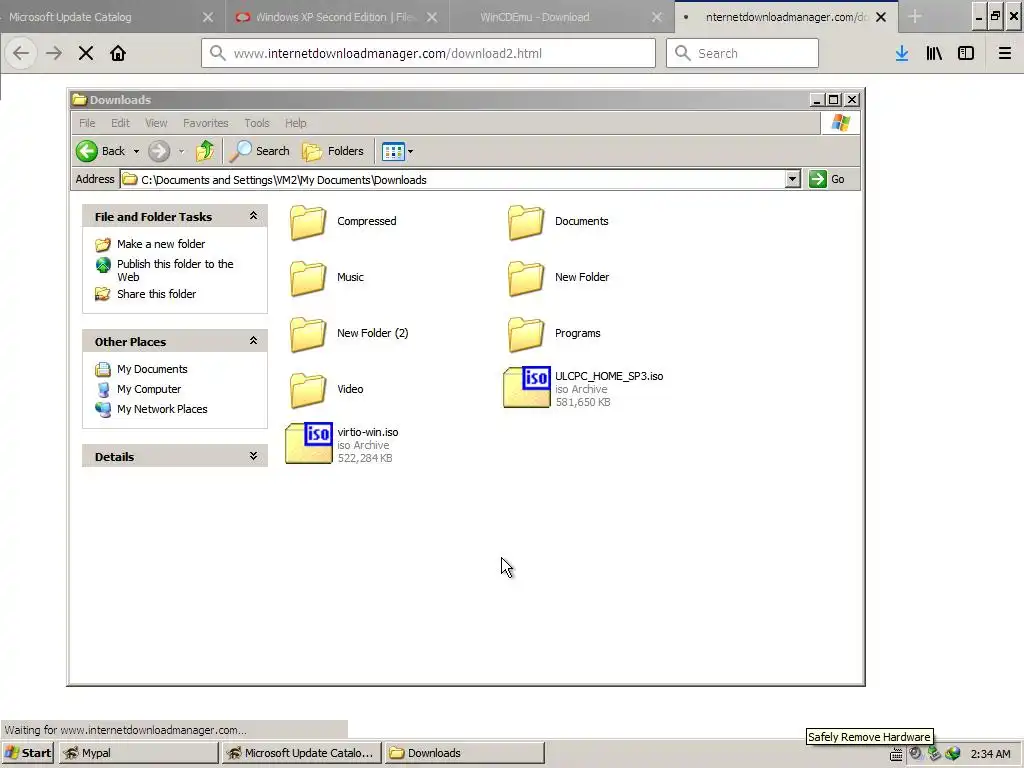This screenshot has height=768, width=1024.
Task: Open the browser Downloads arrow
Action: pyautogui.click(x=902, y=54)
